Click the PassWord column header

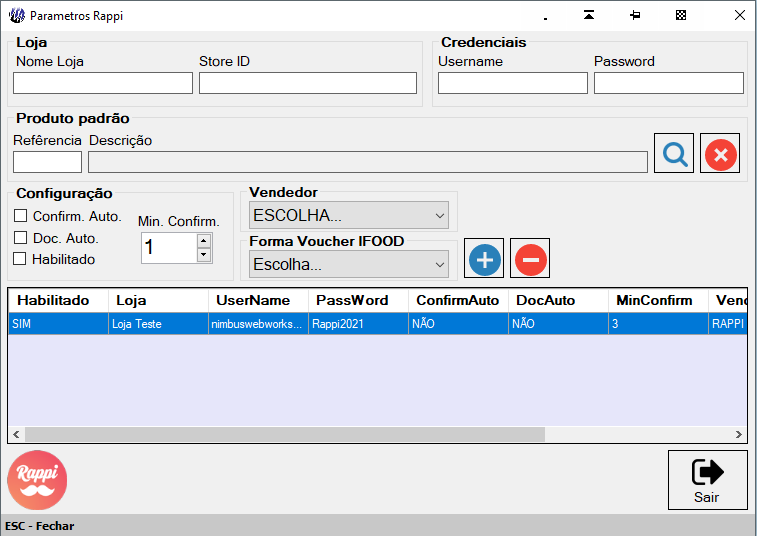(358, 300)
